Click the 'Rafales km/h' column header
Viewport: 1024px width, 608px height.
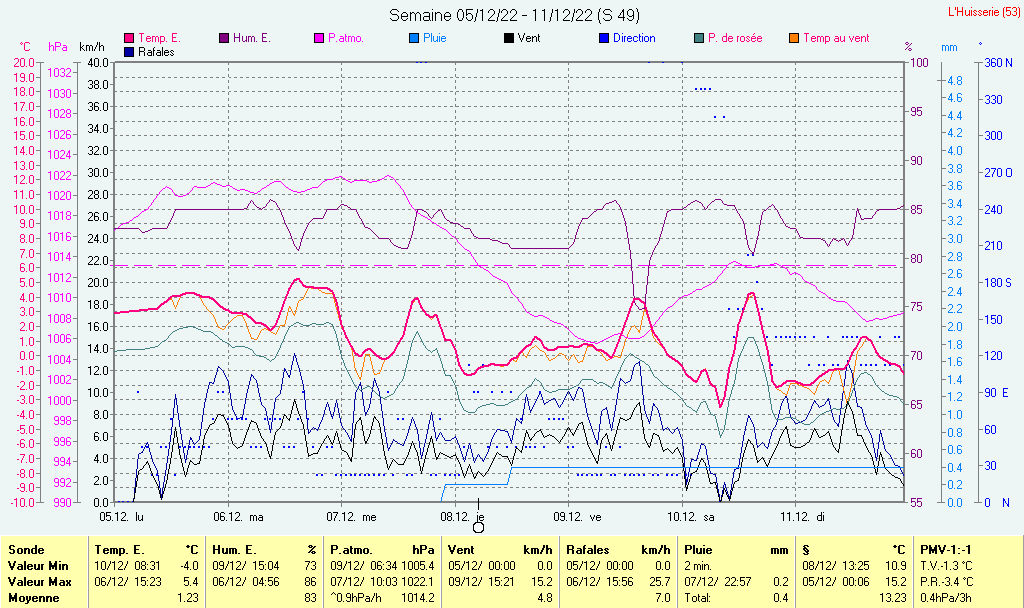618,550
